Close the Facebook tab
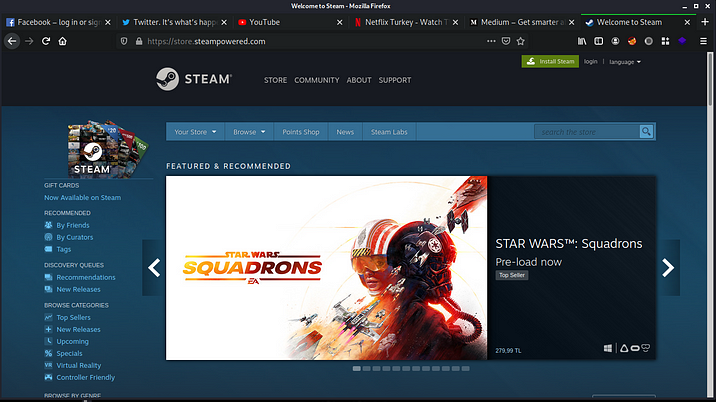The image size is (716, 402). click(108, 22)
